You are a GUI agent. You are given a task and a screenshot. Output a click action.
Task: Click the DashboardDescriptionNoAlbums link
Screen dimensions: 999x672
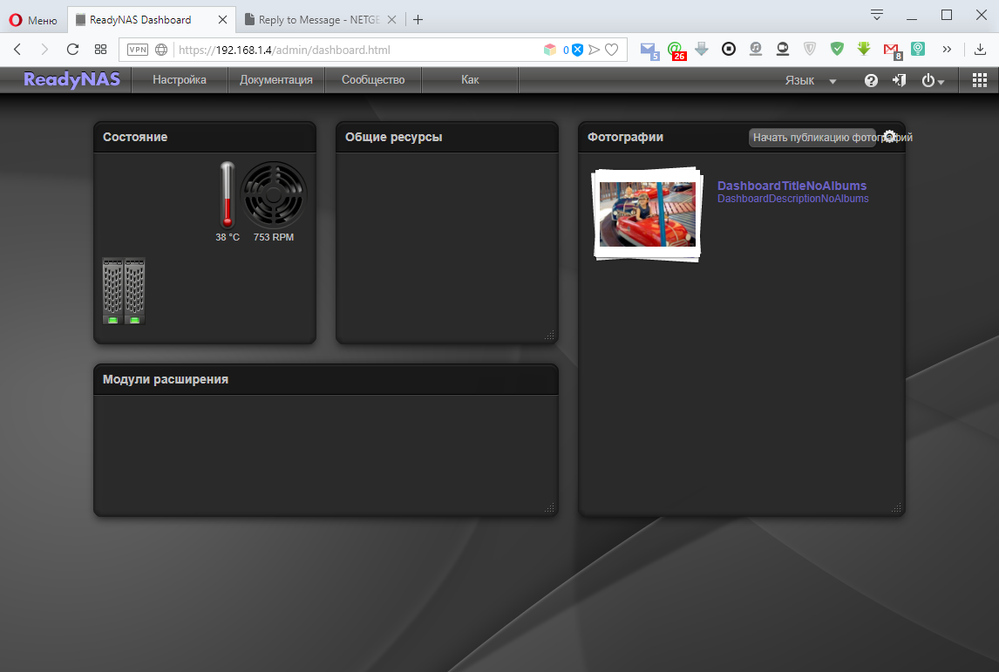click(793, 199)
